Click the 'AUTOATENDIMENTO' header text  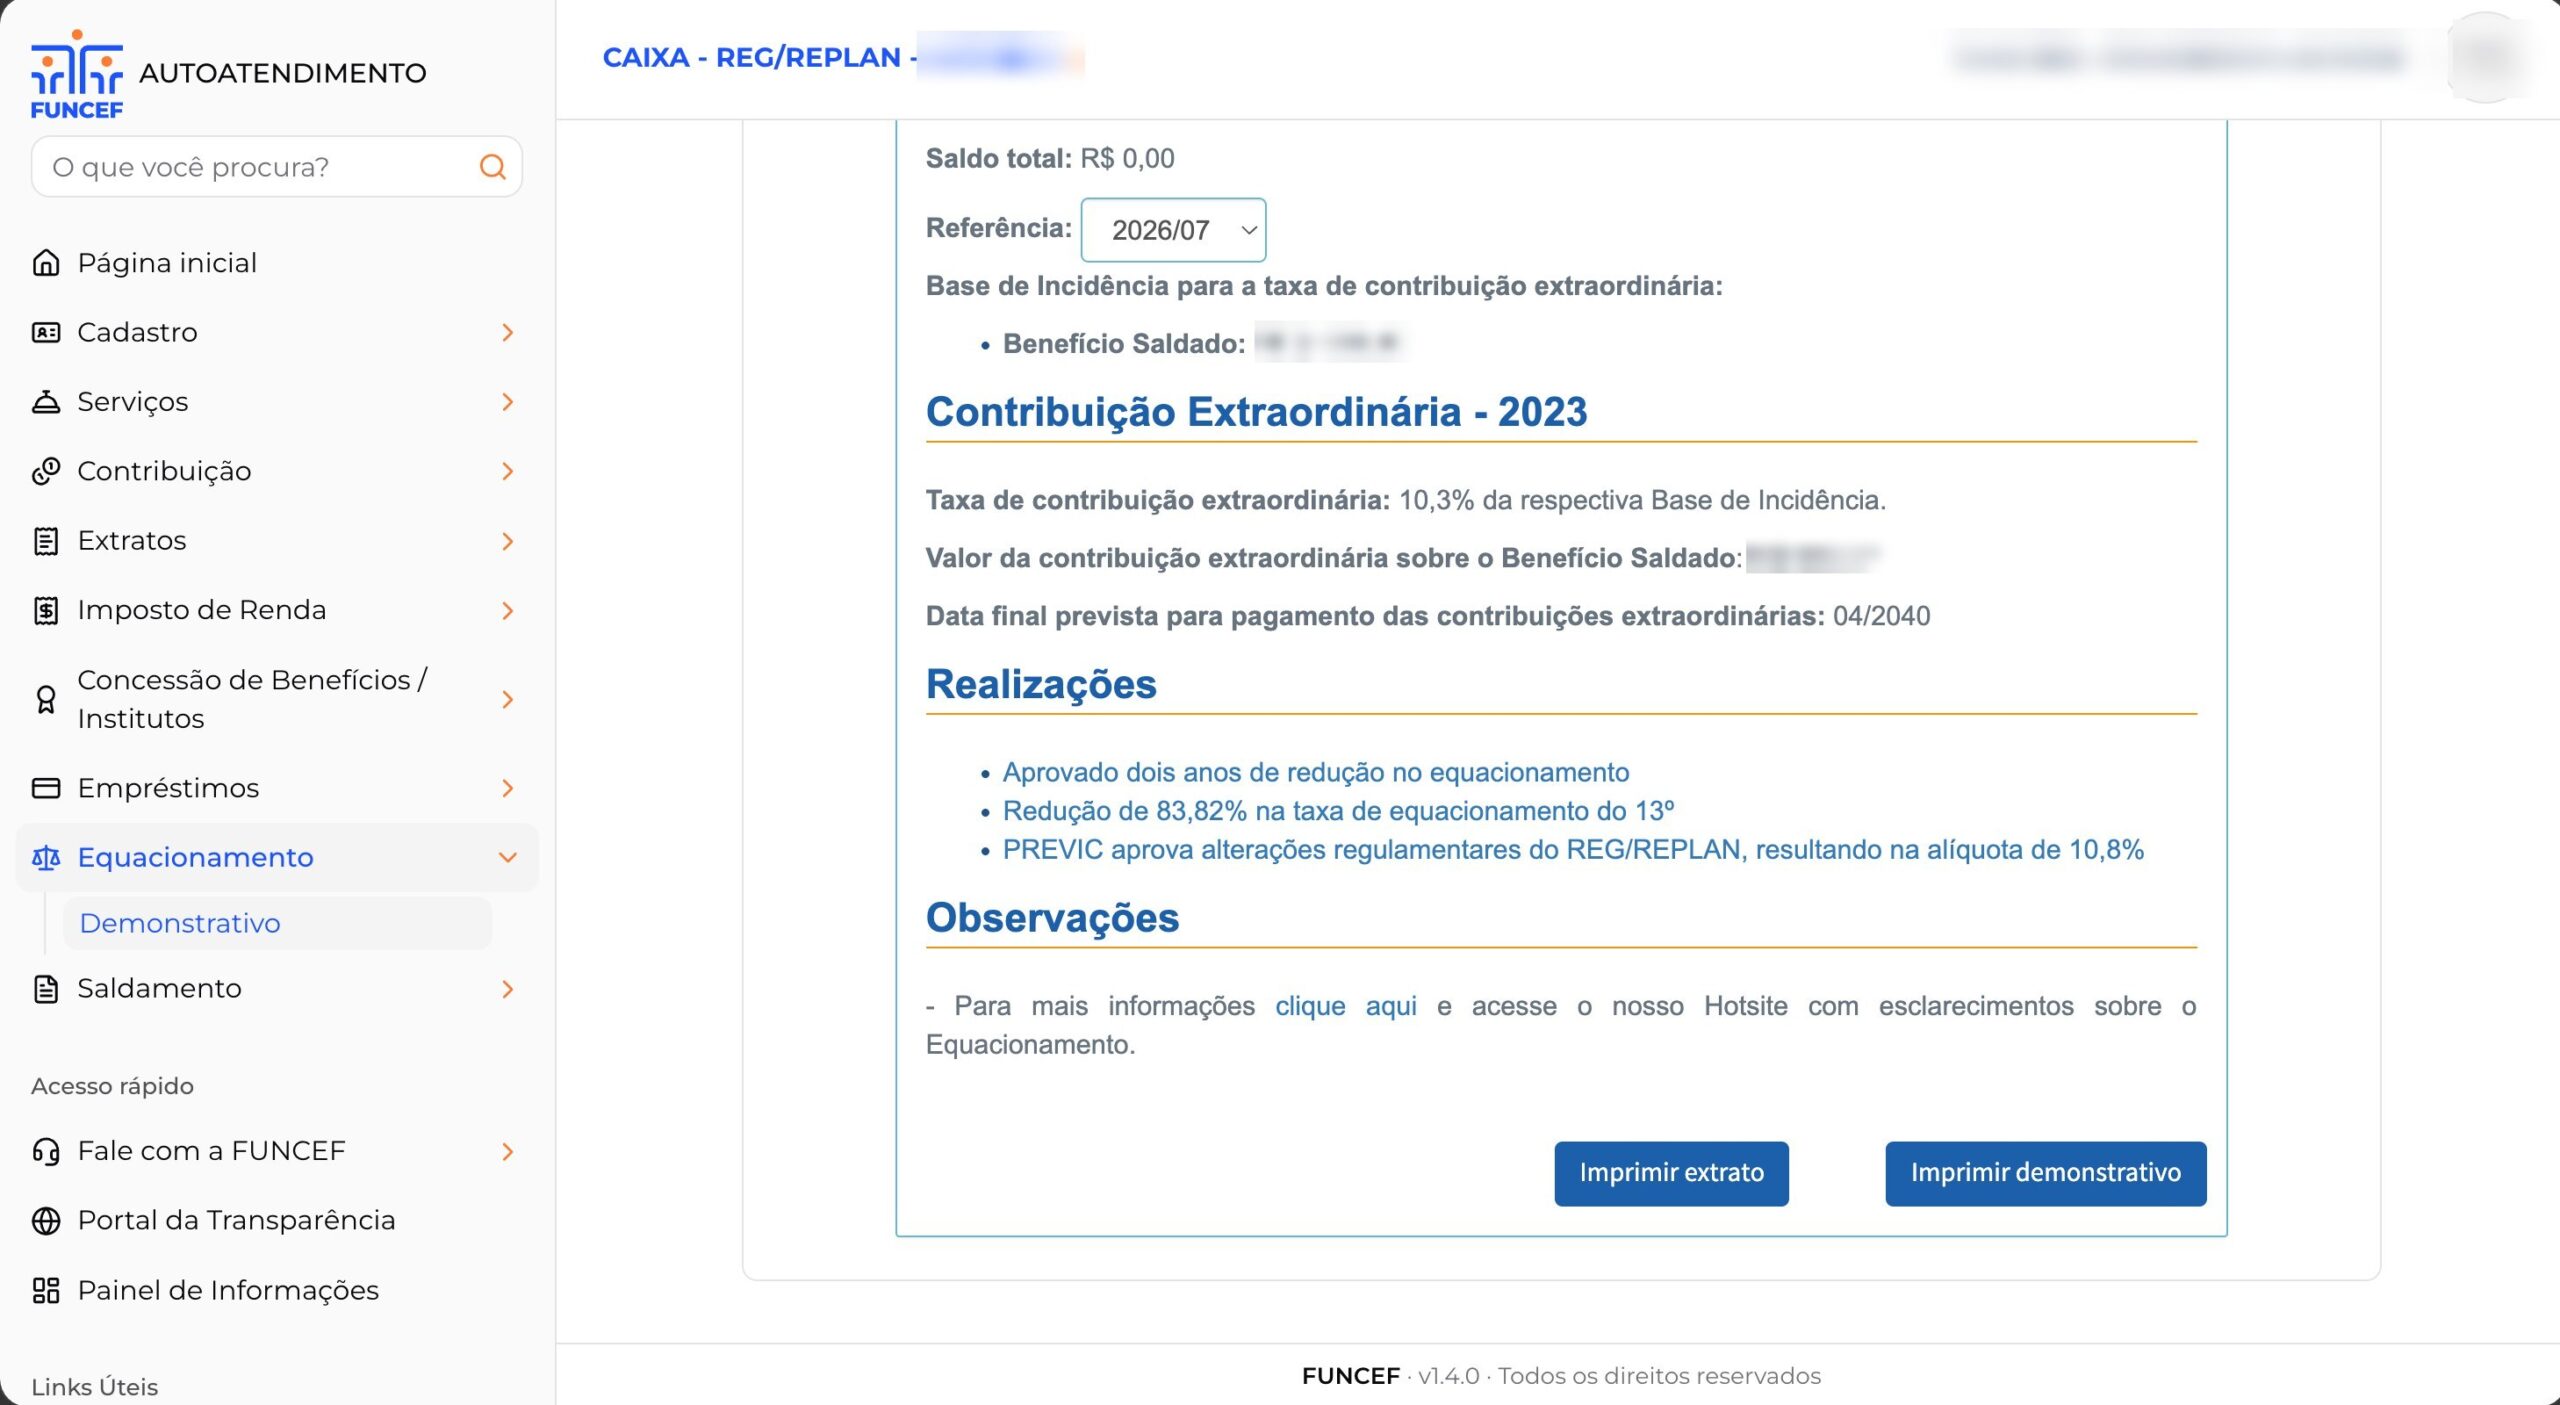pos(282,73)
